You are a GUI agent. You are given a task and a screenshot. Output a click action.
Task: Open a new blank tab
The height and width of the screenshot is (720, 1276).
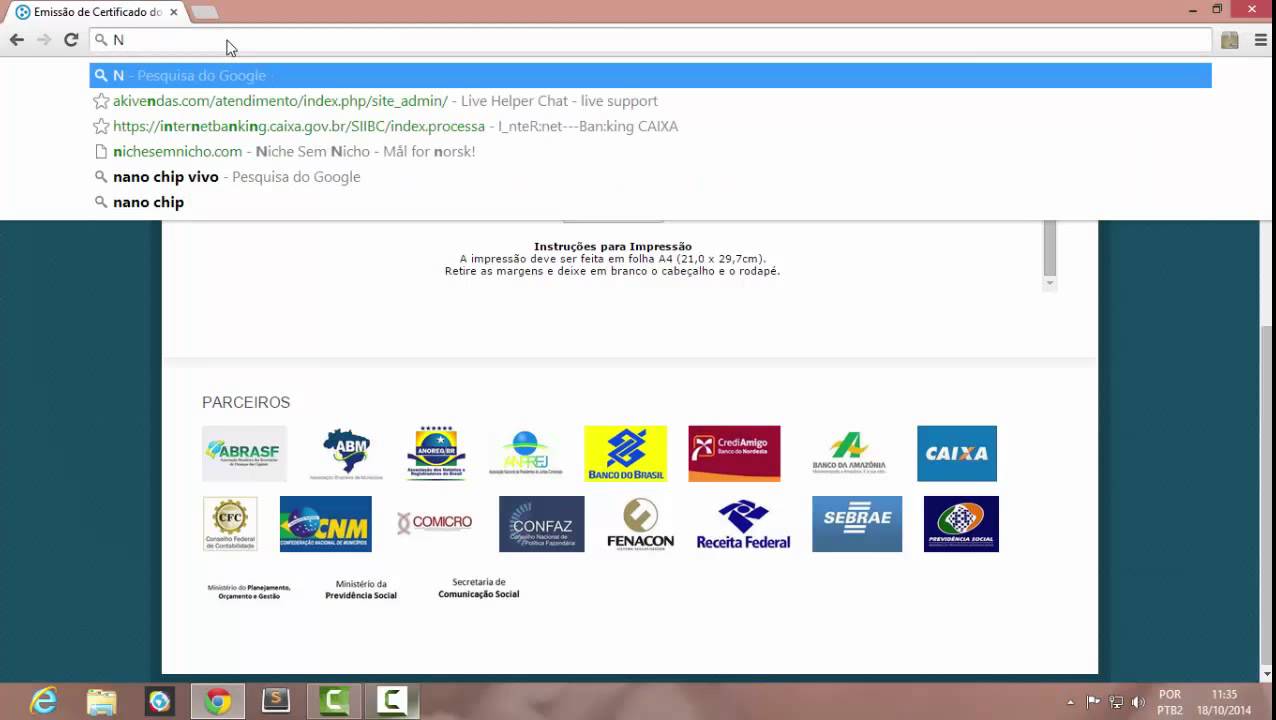(x=204, y=12)
